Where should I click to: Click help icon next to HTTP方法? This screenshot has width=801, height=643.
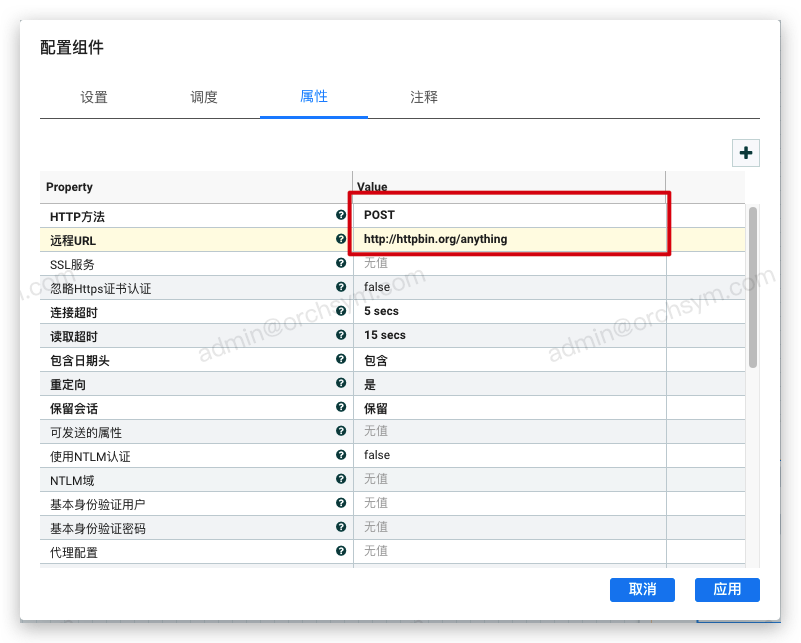click(341, 215)
